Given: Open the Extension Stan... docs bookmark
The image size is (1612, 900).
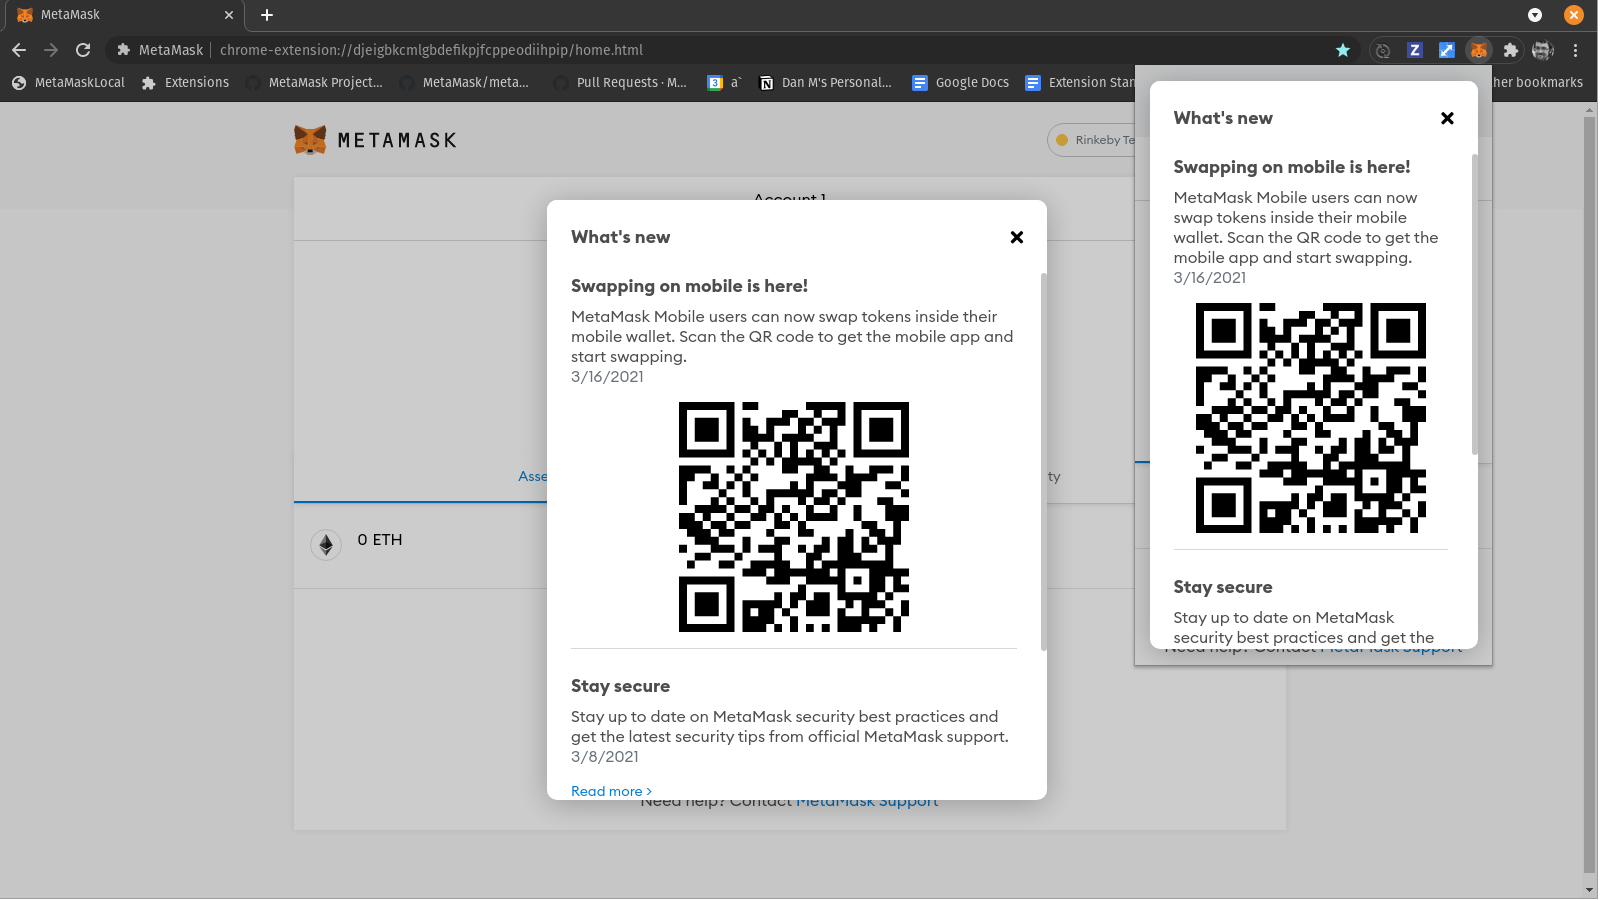Looking at the screenshot, I should point(1080,83).
